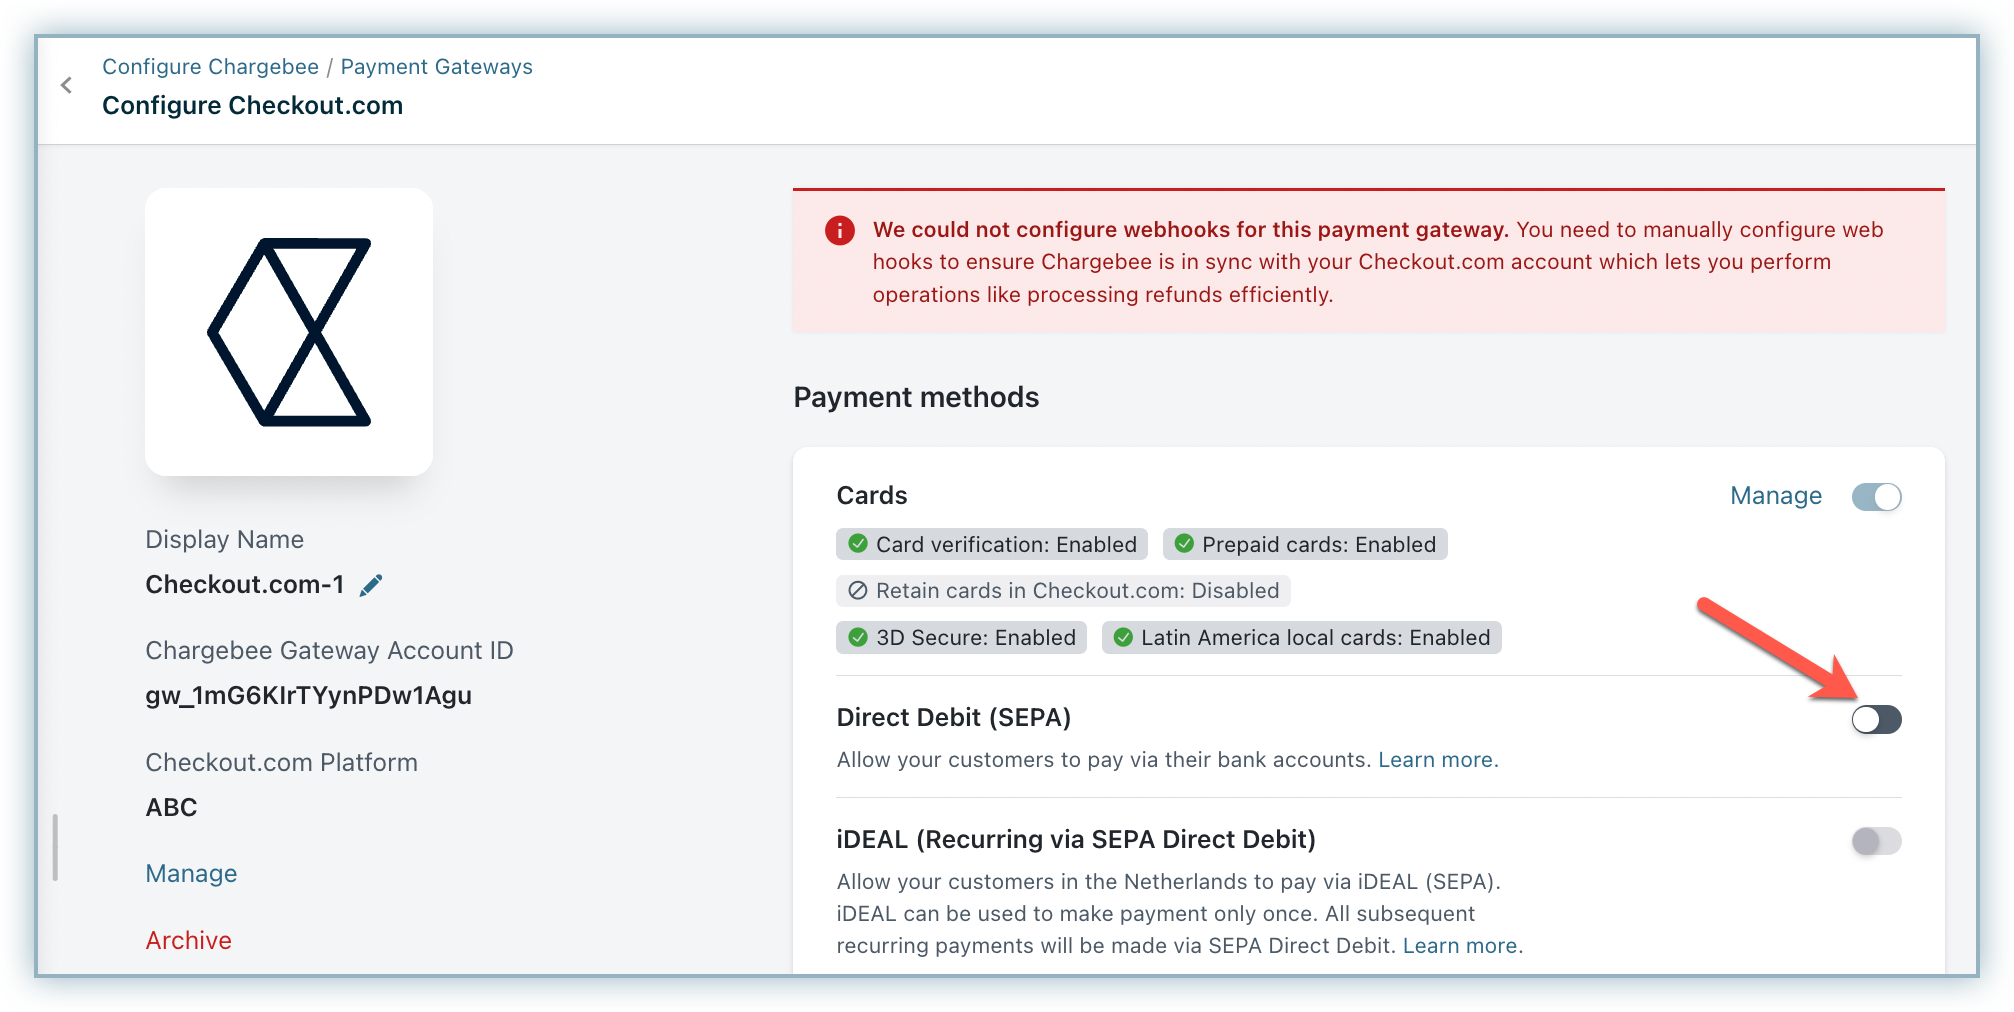The image size is (2014, 1012).
Task: Open the Configure Chargebee breadcrumb
Action: click(210, 67)
